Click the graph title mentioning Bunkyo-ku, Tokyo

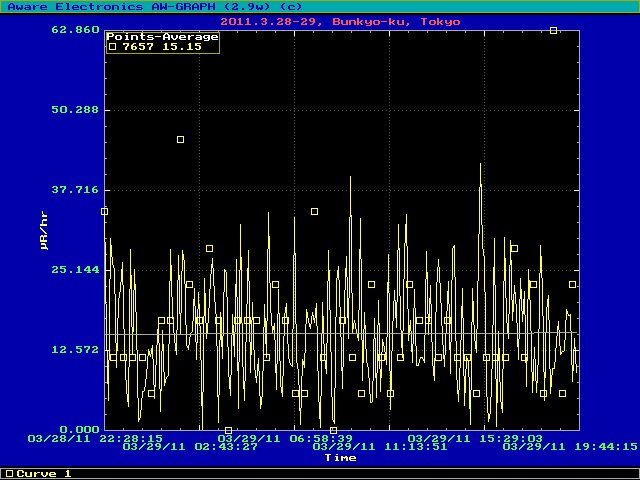click(x=341, y=19)
